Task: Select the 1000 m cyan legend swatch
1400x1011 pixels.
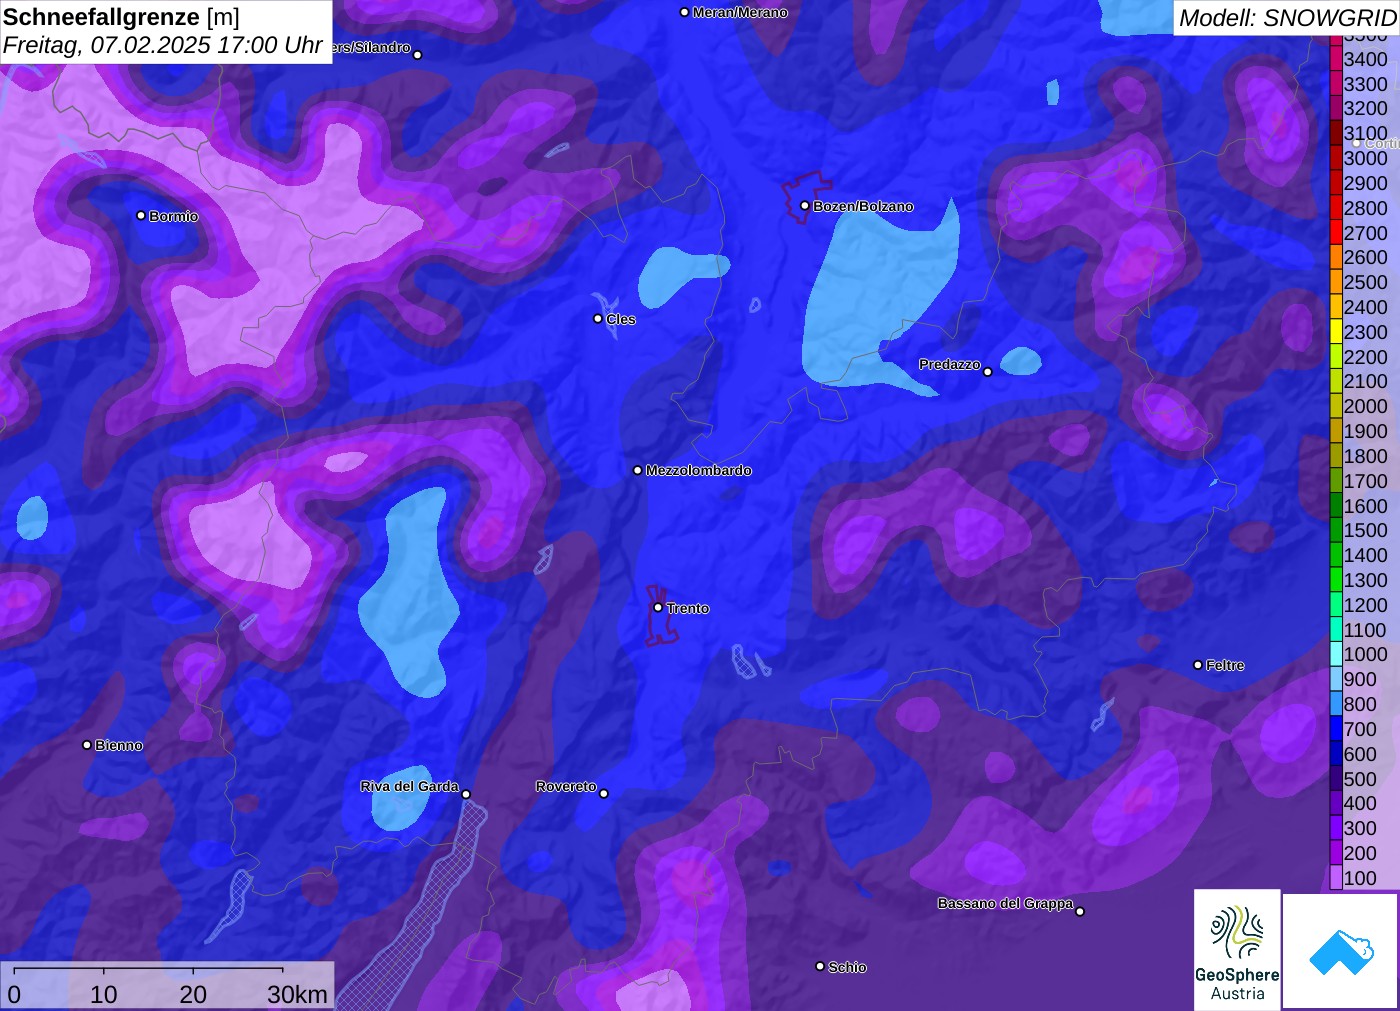Action: tap(1336, 654)
